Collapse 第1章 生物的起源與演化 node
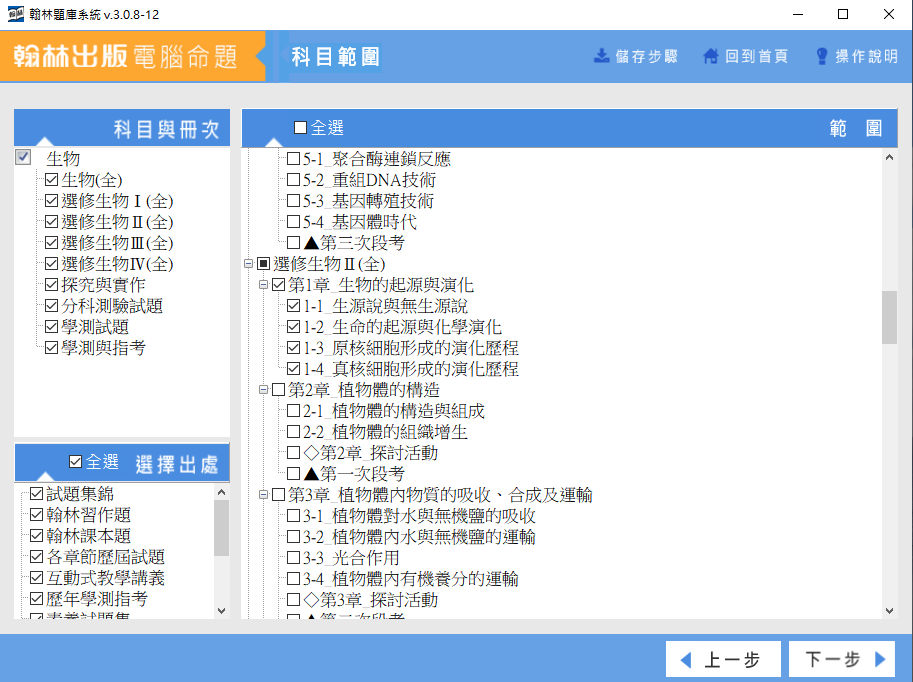Viewport: 913px width, 682px height. coord(264,286)
